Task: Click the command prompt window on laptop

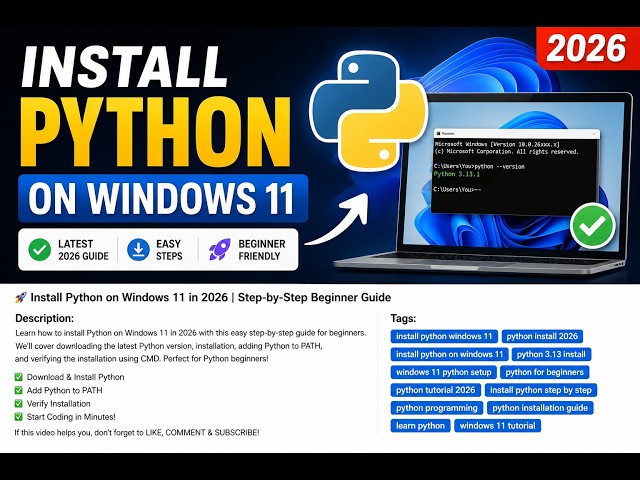Action: [x=516, y=171]
